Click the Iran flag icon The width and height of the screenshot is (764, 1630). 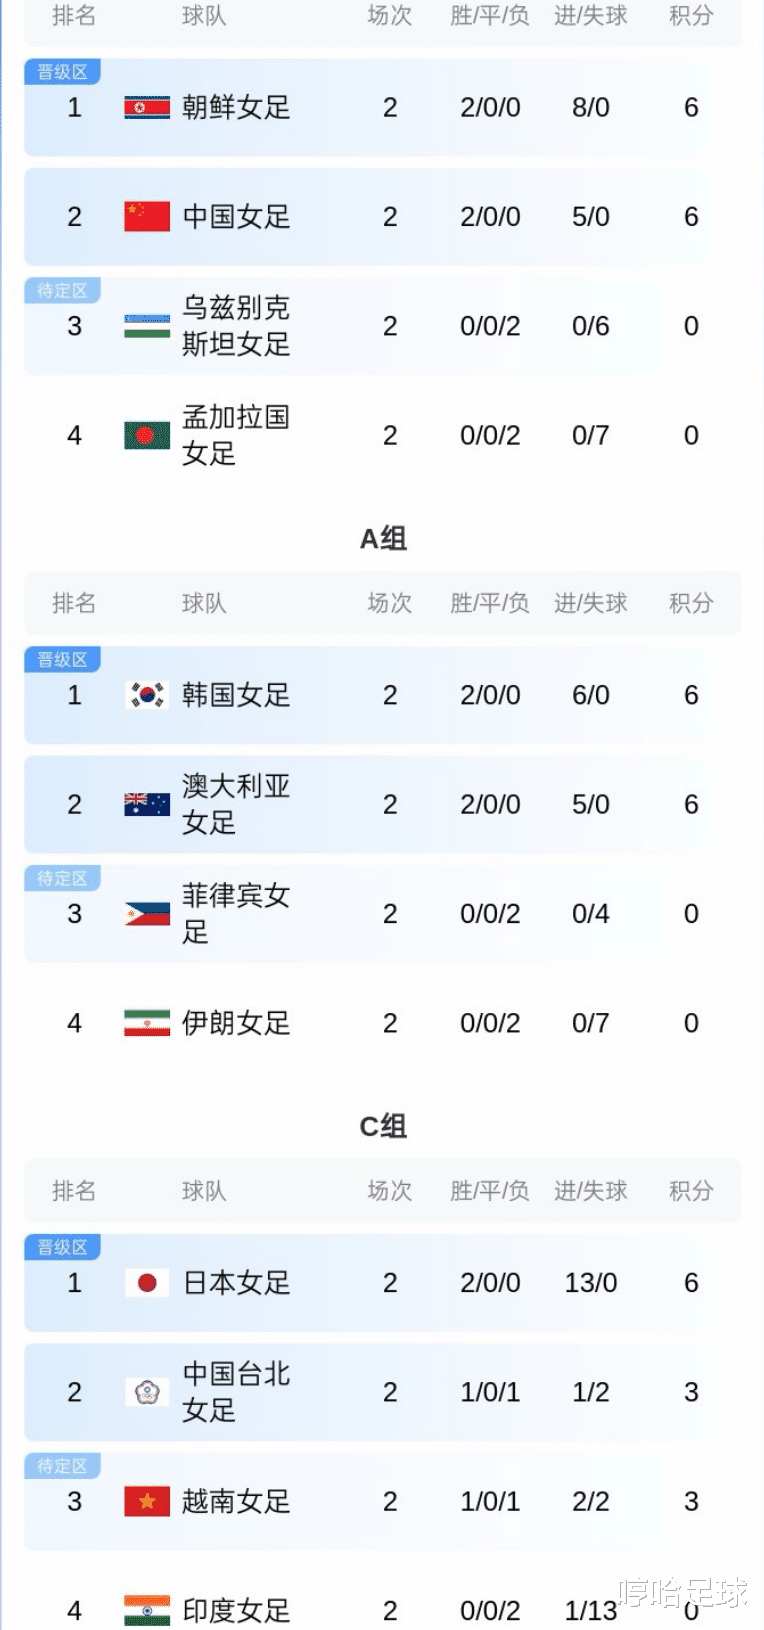147,1023
